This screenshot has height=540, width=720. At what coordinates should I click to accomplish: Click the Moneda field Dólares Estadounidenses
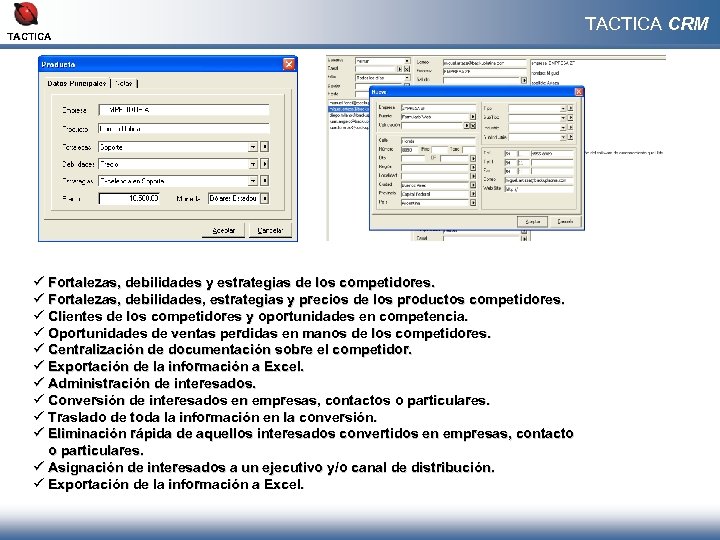pos(234,198)
